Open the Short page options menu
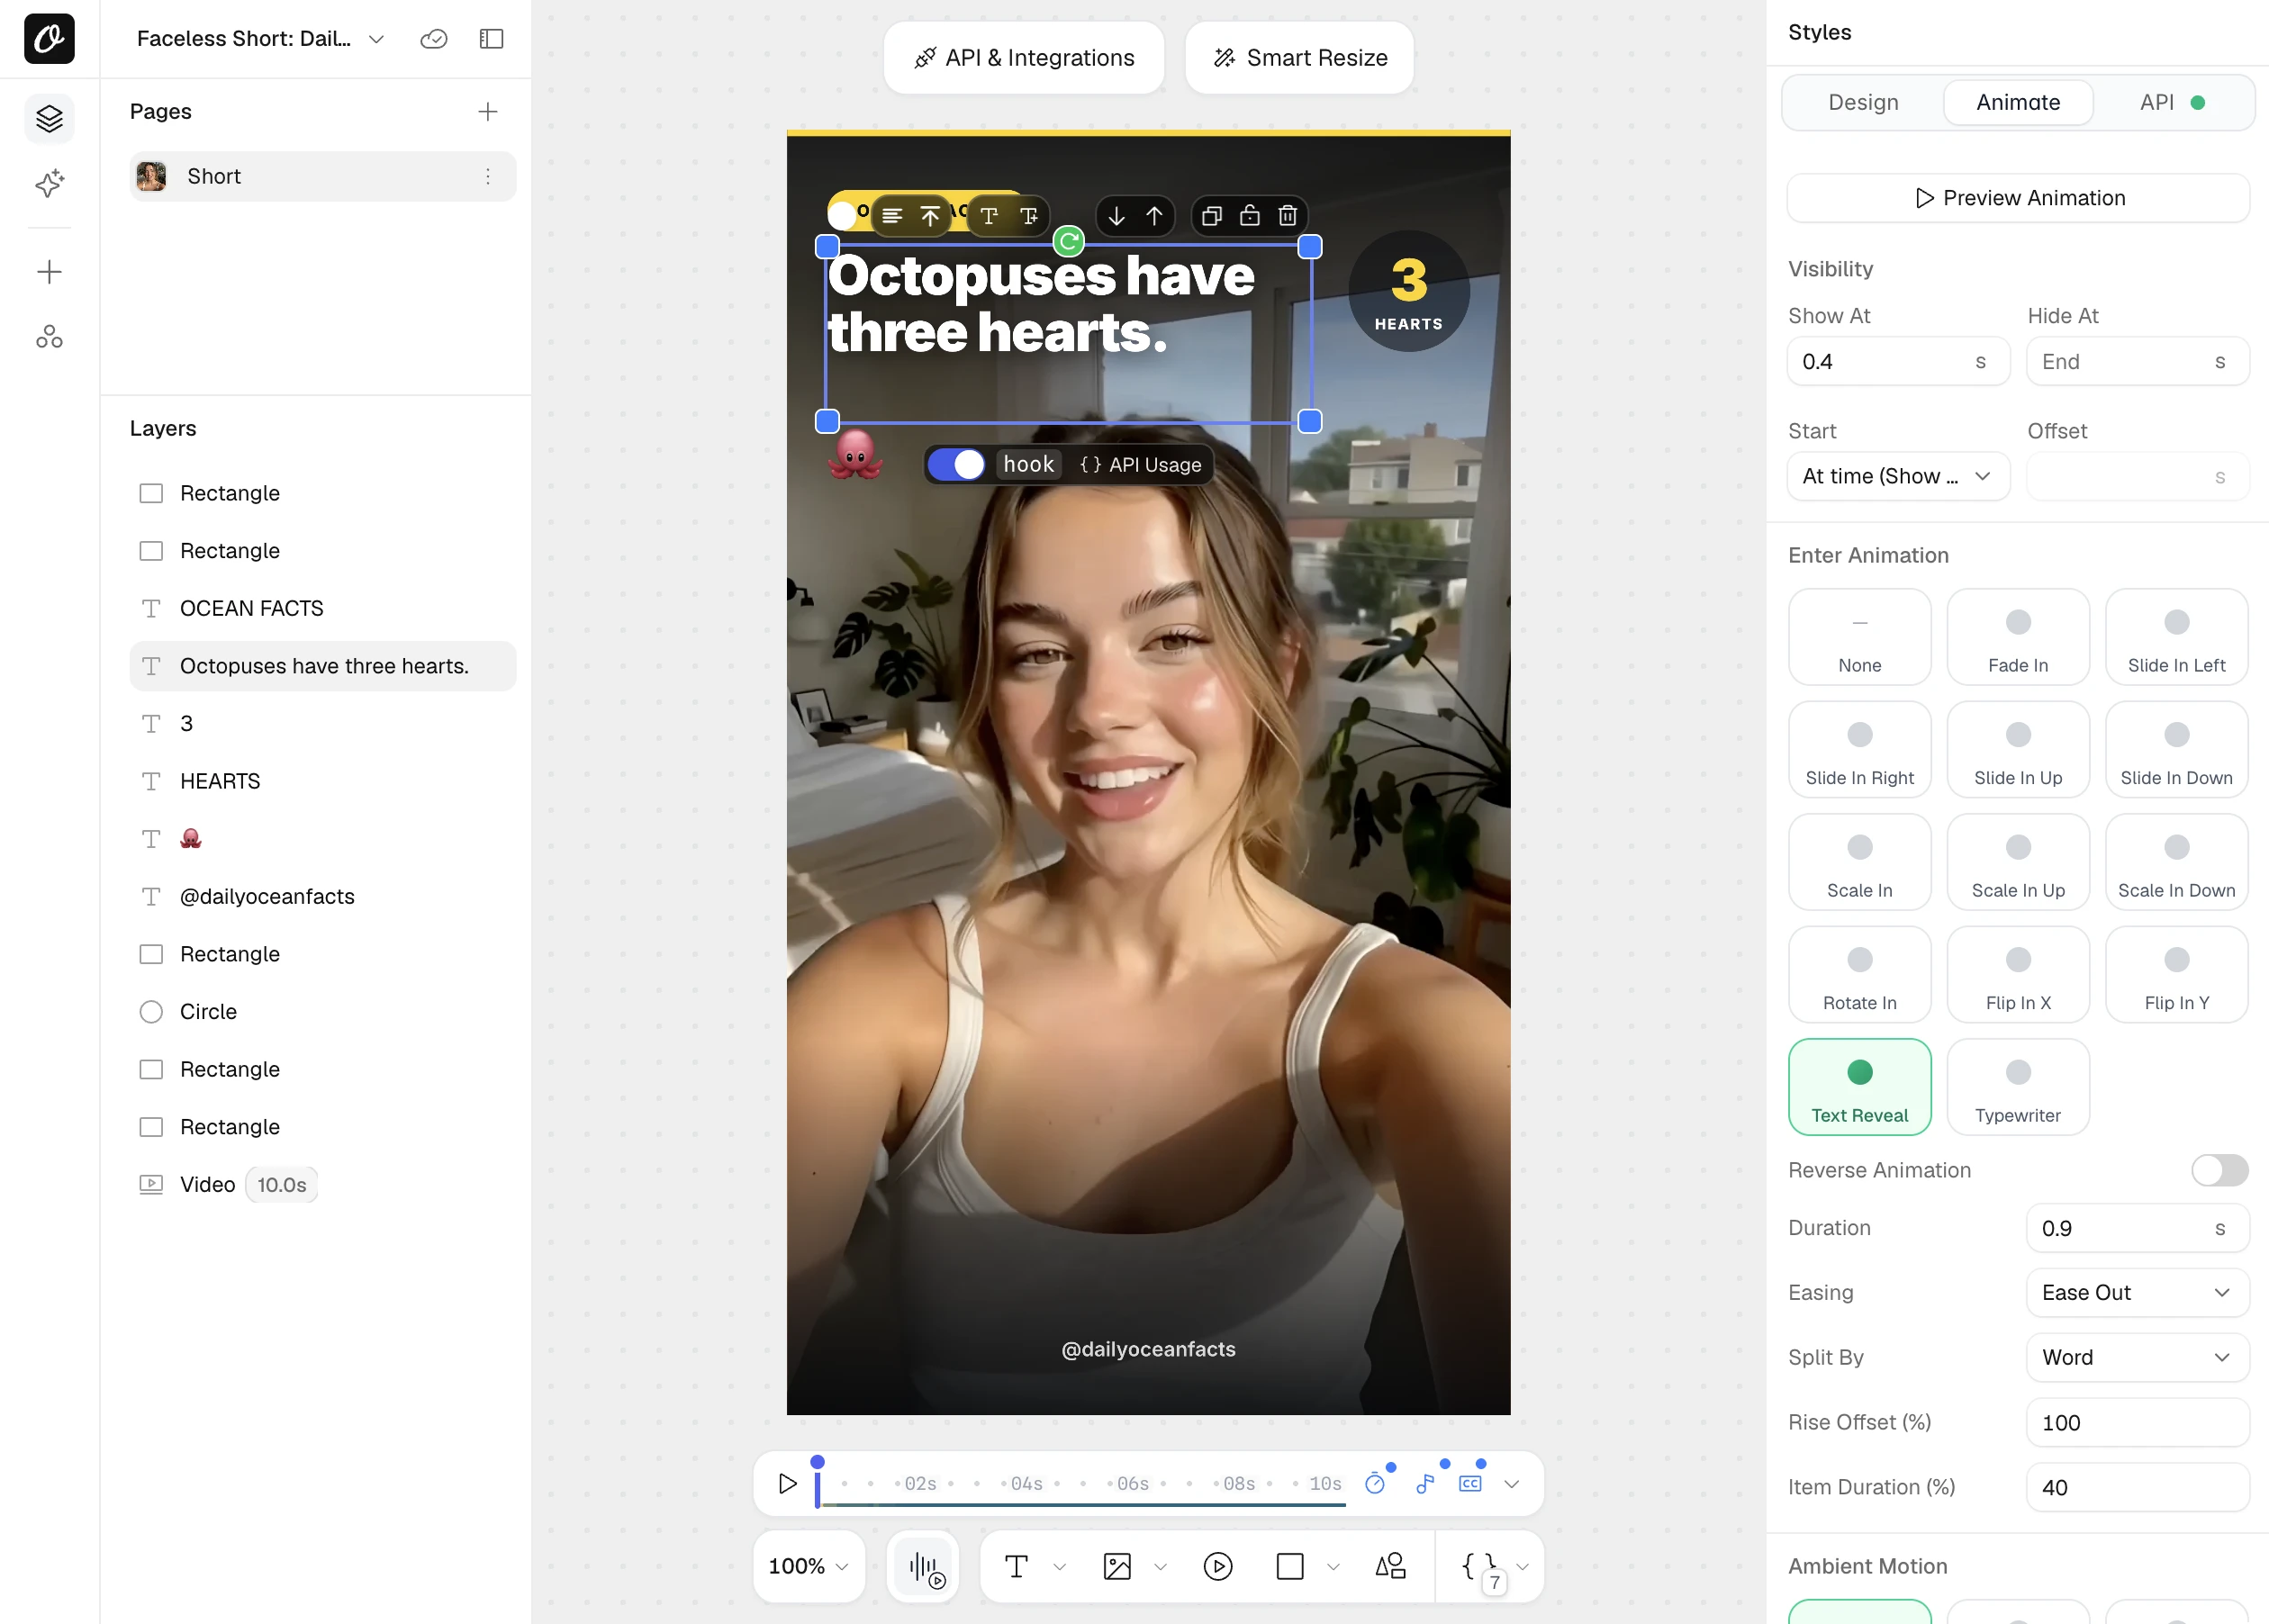The height and width of the screenshot is (1624, 2269). [x=488, y=176]
